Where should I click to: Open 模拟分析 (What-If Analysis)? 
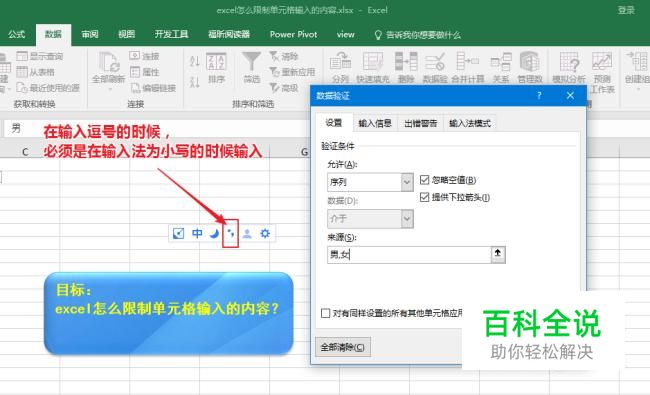[x=569, y=68]
